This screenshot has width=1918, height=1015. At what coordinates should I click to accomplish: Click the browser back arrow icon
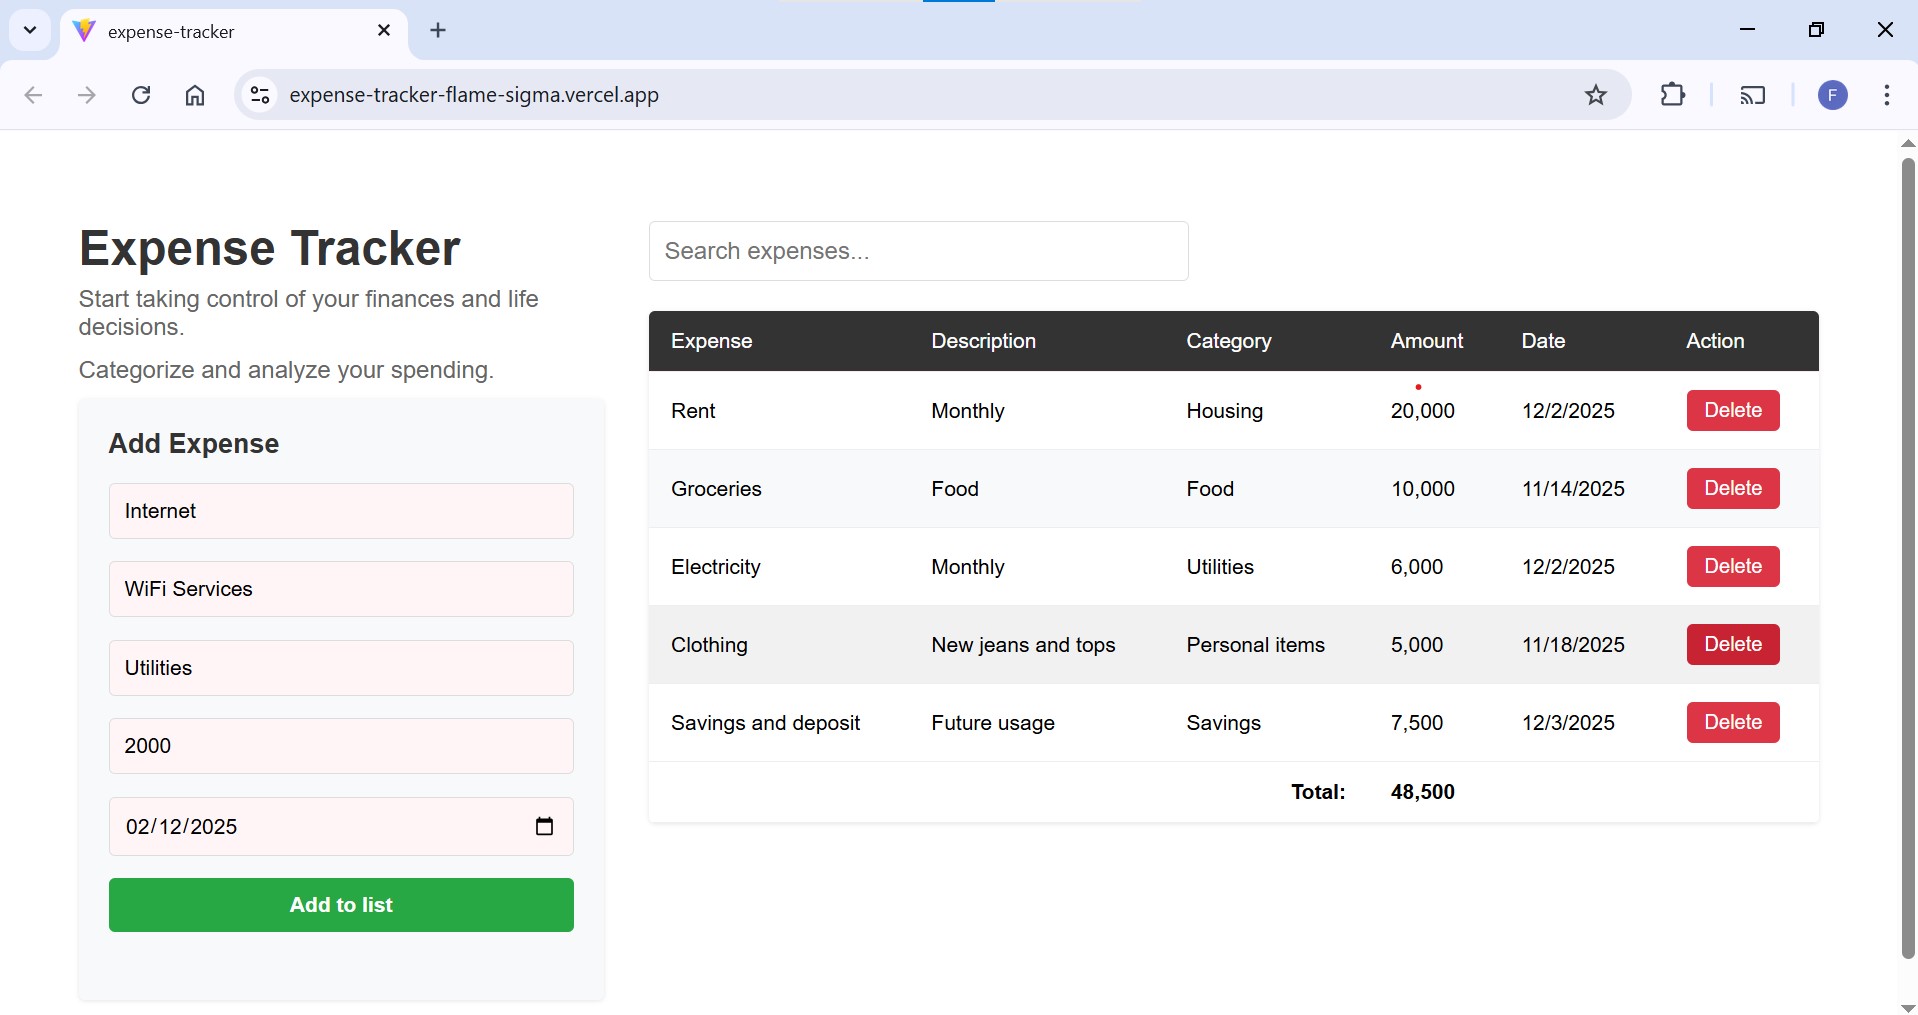(x=33, y=95)
